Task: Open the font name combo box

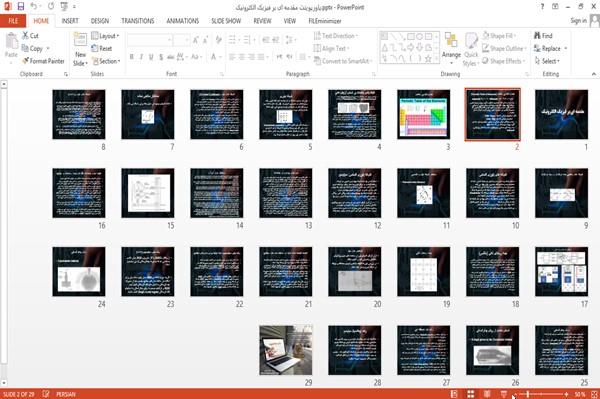Action: click(149, 40)
